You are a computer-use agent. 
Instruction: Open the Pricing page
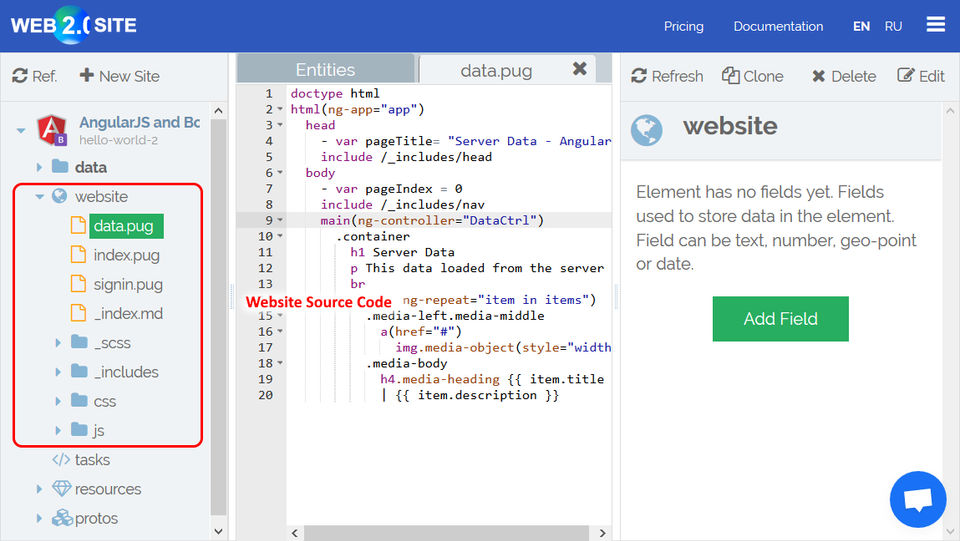click(x=684, y=26)
